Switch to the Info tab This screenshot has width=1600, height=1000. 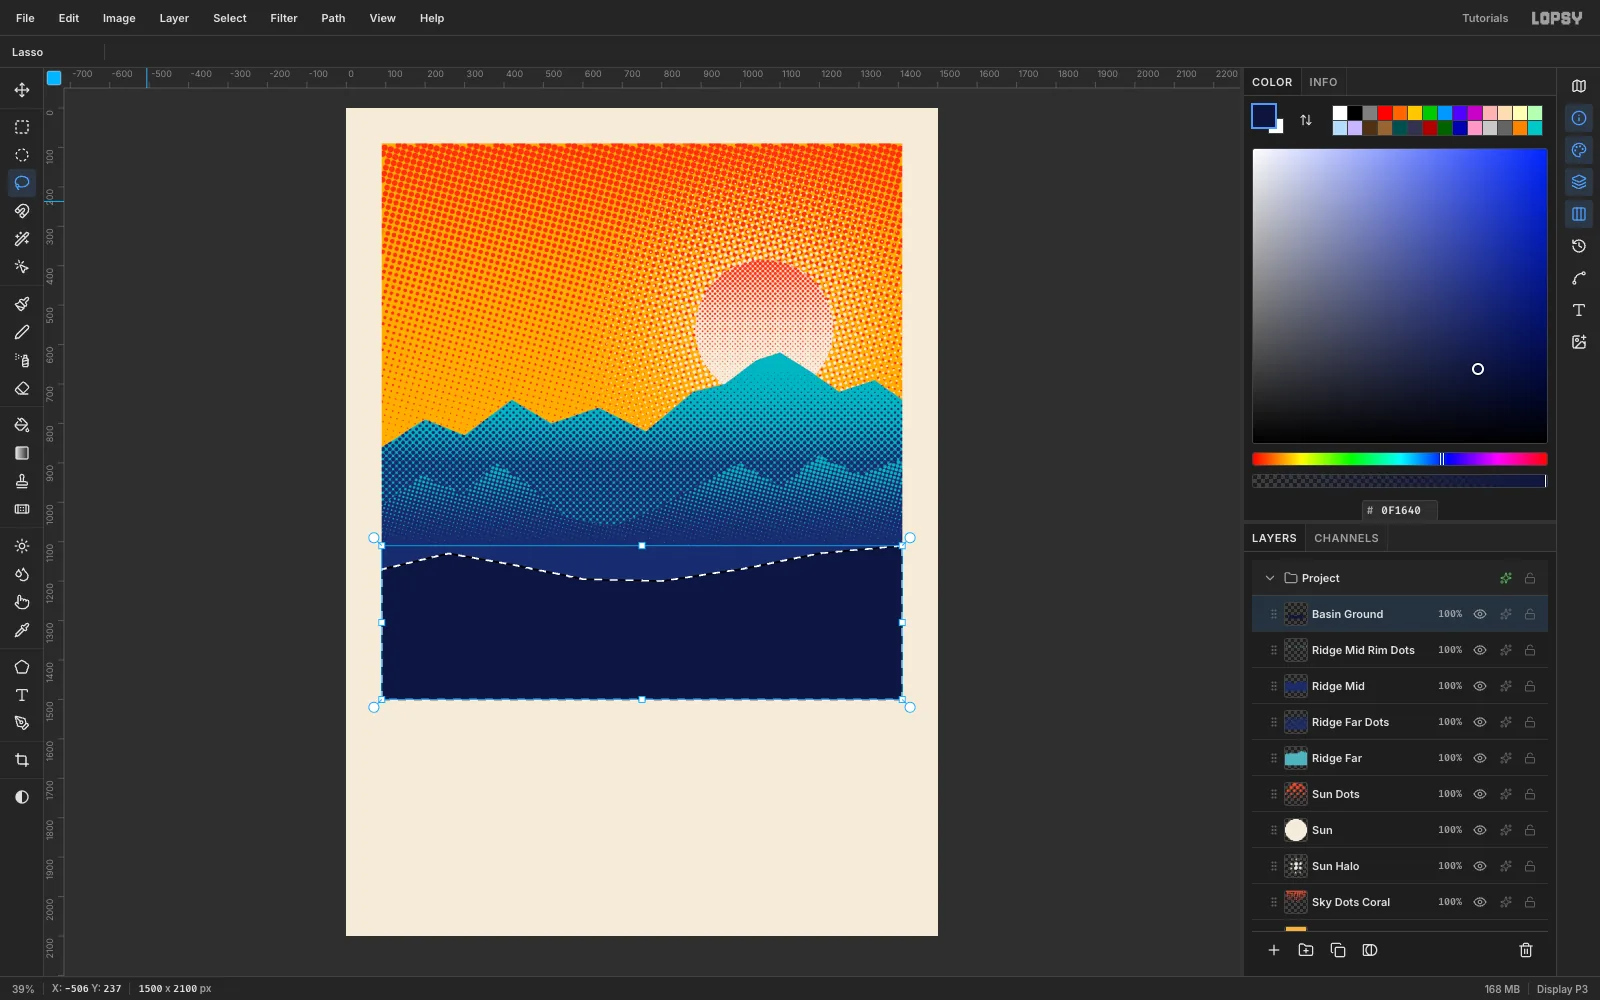click(1323, 82)
